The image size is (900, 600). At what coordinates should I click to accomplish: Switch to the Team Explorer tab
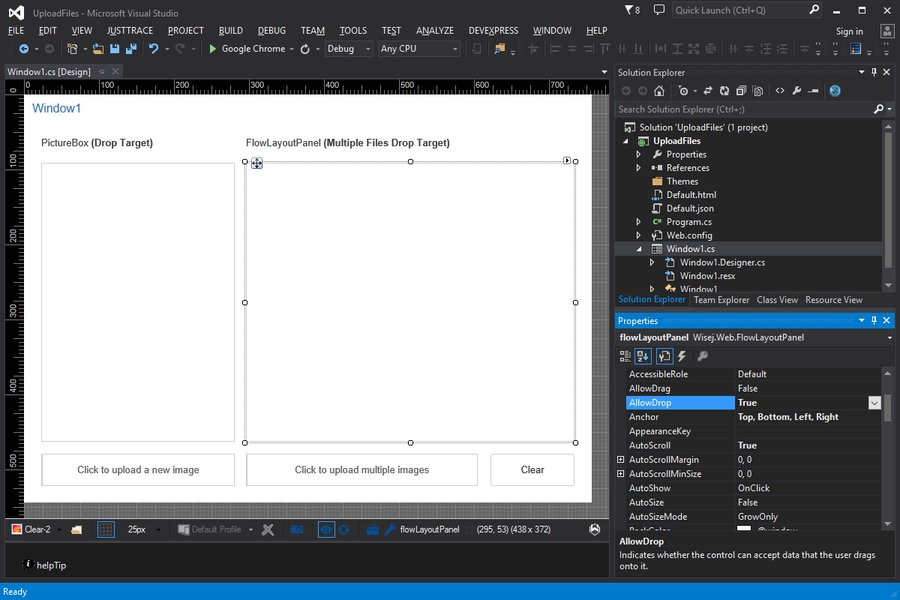(x=721, y=300)
